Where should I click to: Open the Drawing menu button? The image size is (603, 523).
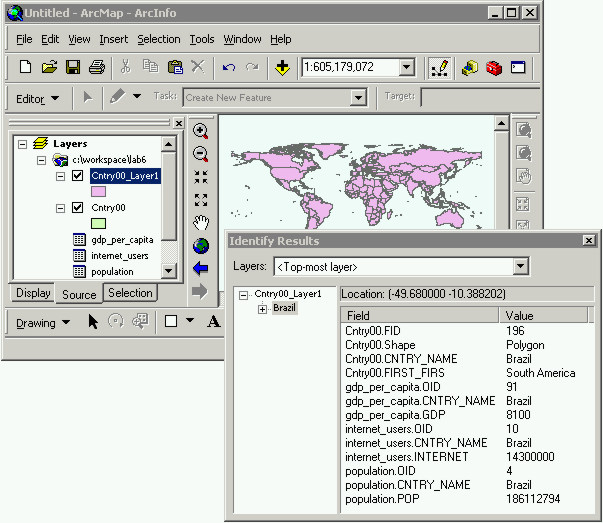(x=43, y=322)
